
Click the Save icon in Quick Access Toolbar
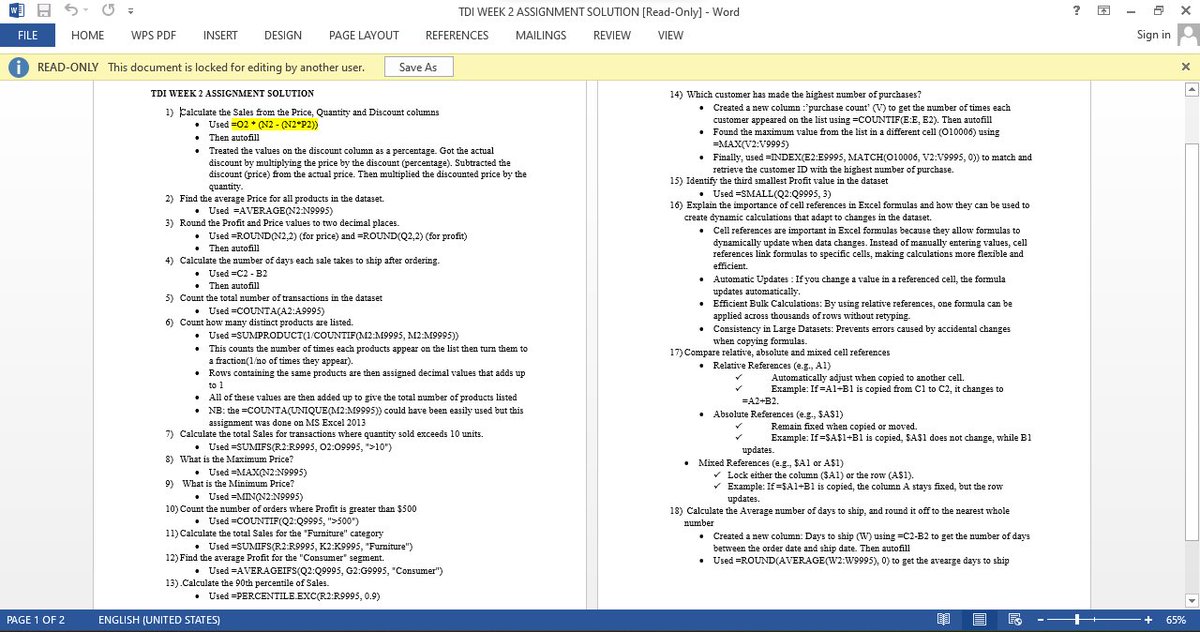pos(44,11)
